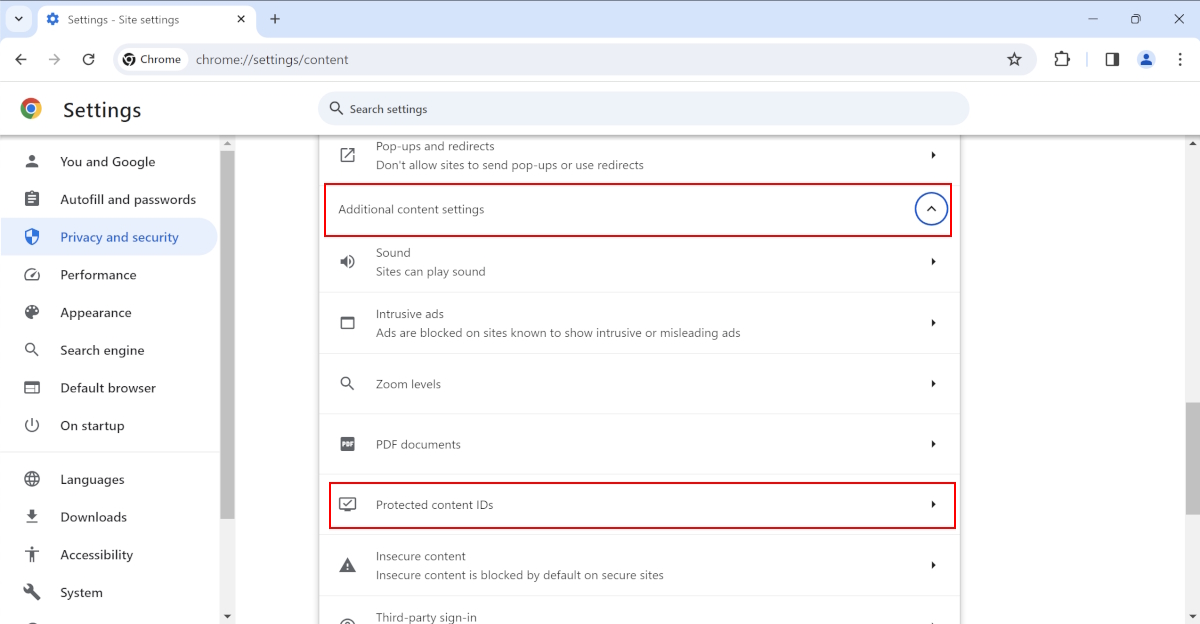Select Autofill and passwords in sidebar
Image resolution: width=1200 pixels, height=624 pixels.
[128, 199]
